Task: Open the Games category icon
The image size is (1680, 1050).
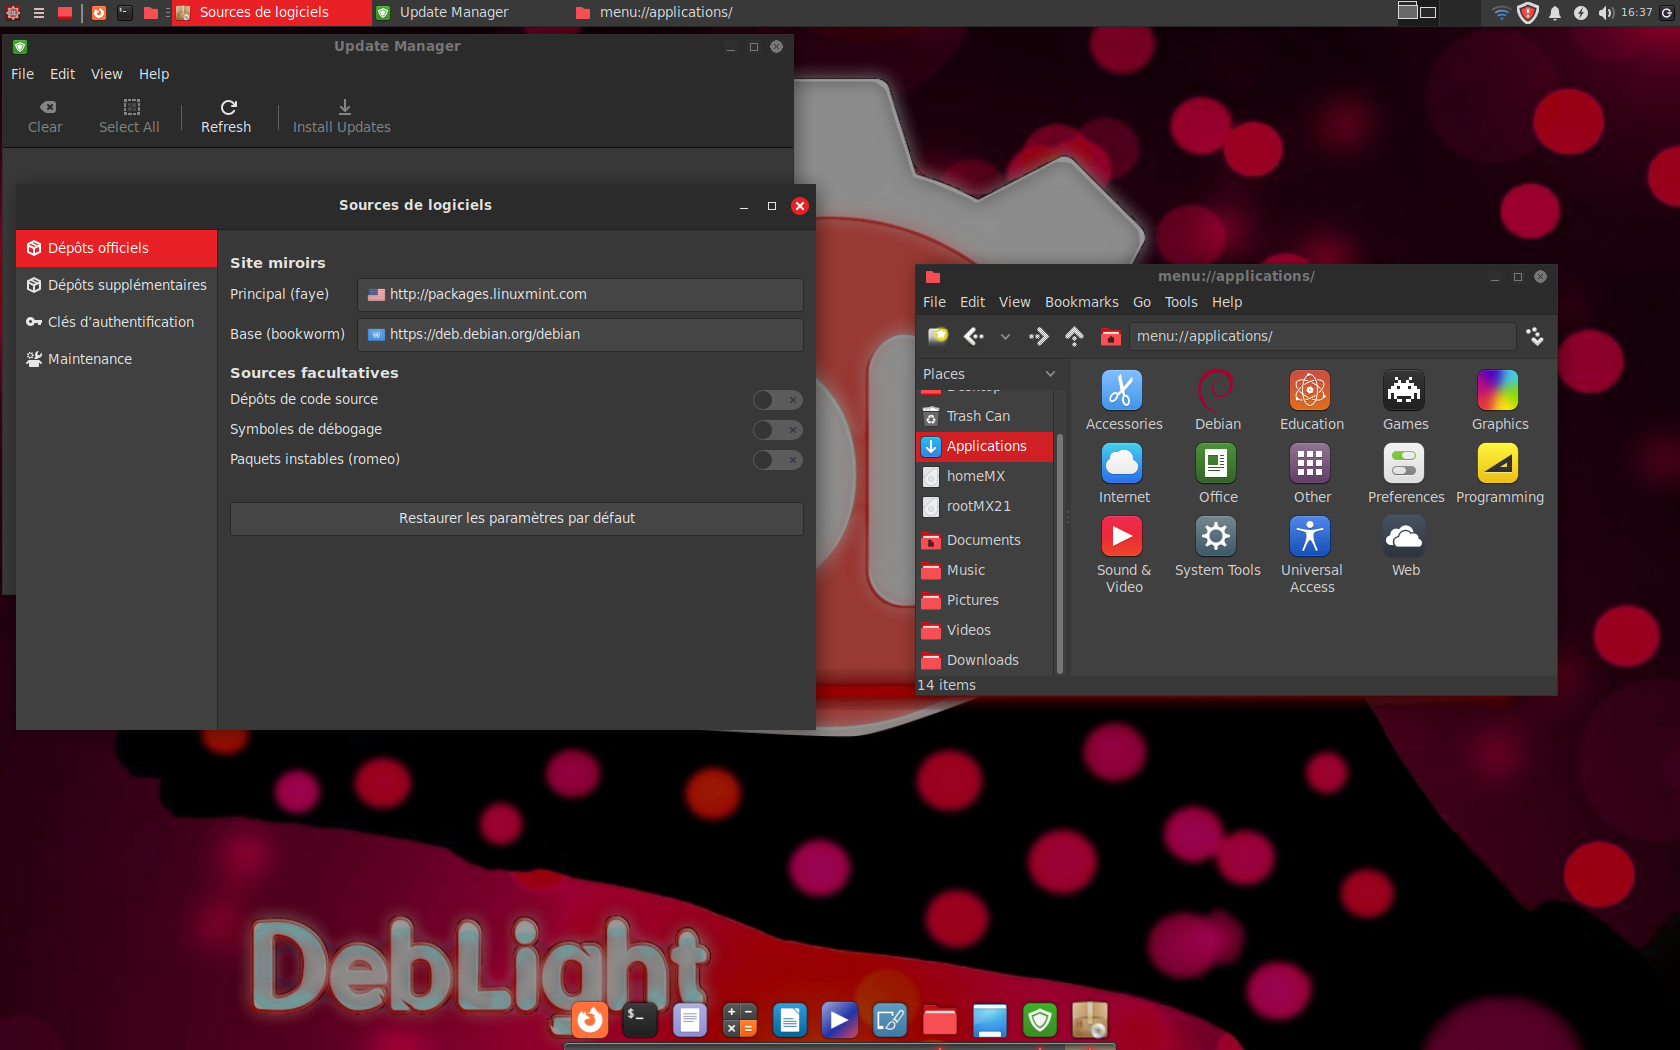Action: pos(1404,390)
